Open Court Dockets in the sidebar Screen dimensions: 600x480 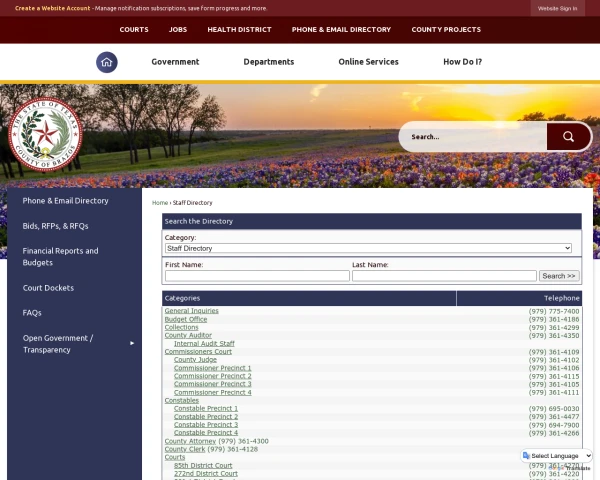(48, 288)
